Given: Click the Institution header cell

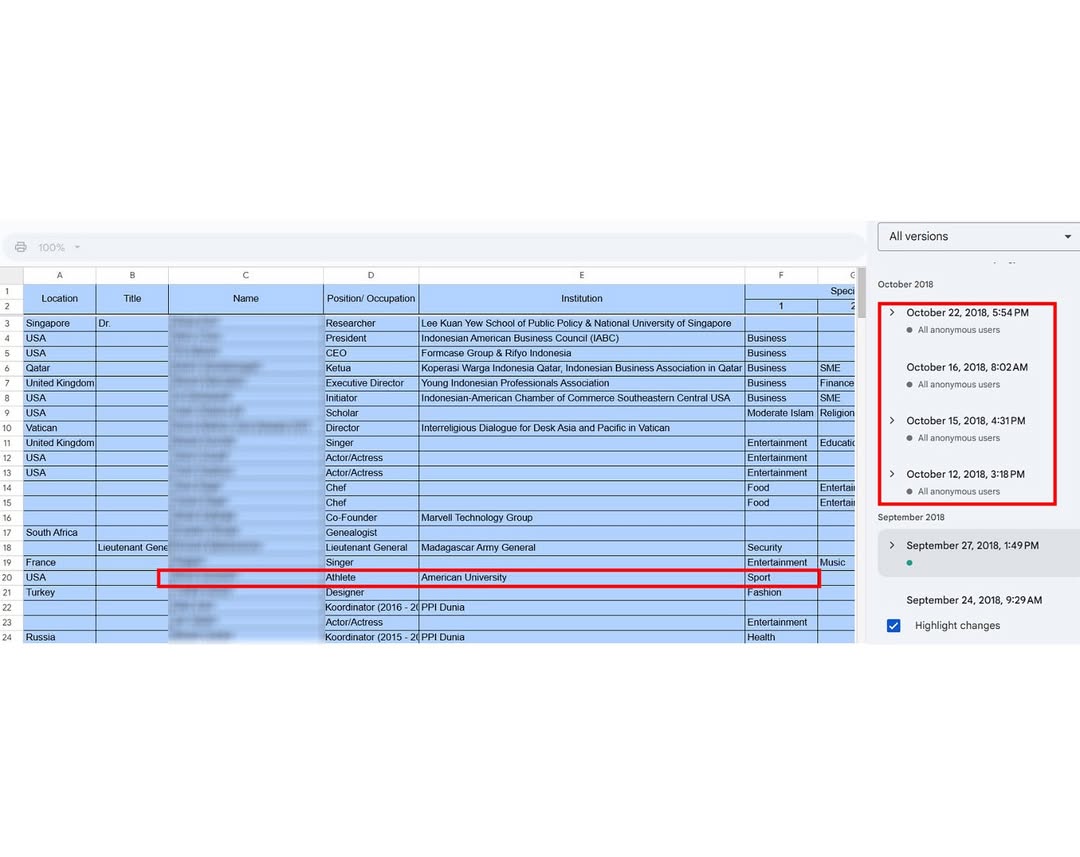Looking at the screenshot, I should tap(581, 298).
